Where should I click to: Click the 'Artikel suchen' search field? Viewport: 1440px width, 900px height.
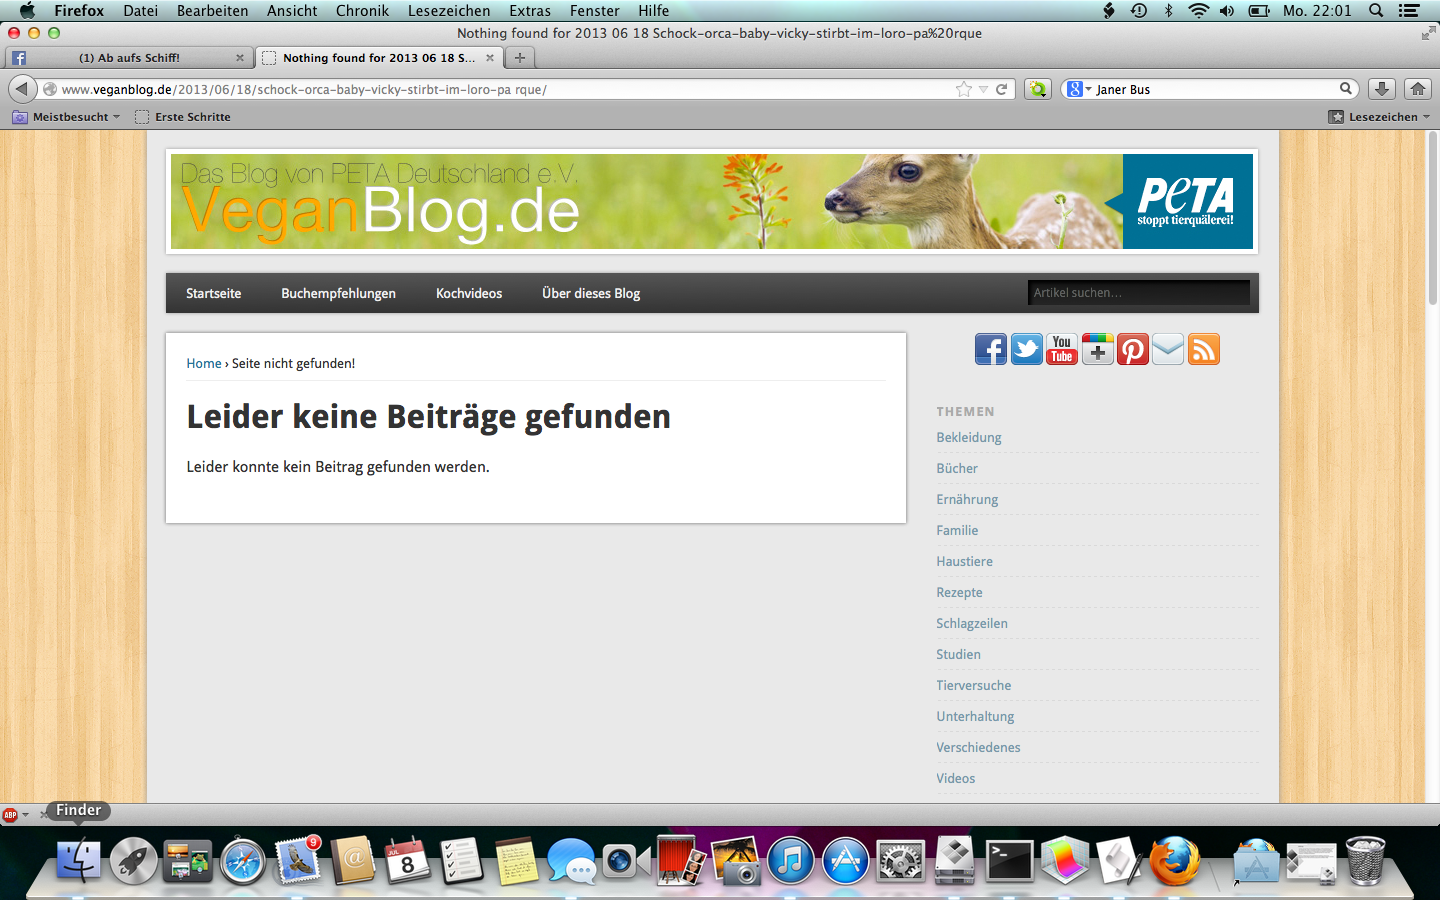pos(1138,293)
